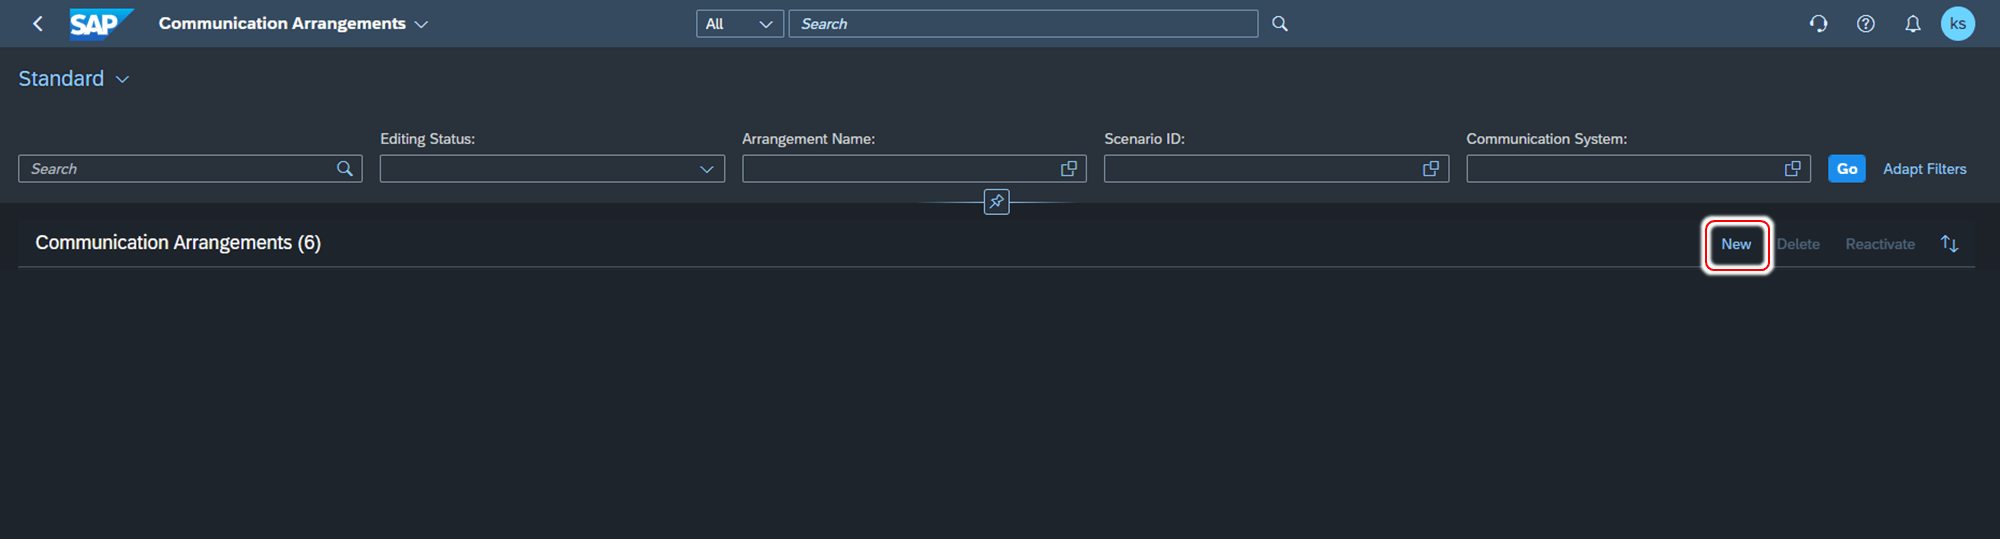The image size is (2000, 539).
Task: Open Scenario ID value help icon
Action: (x=1431, y=169)
